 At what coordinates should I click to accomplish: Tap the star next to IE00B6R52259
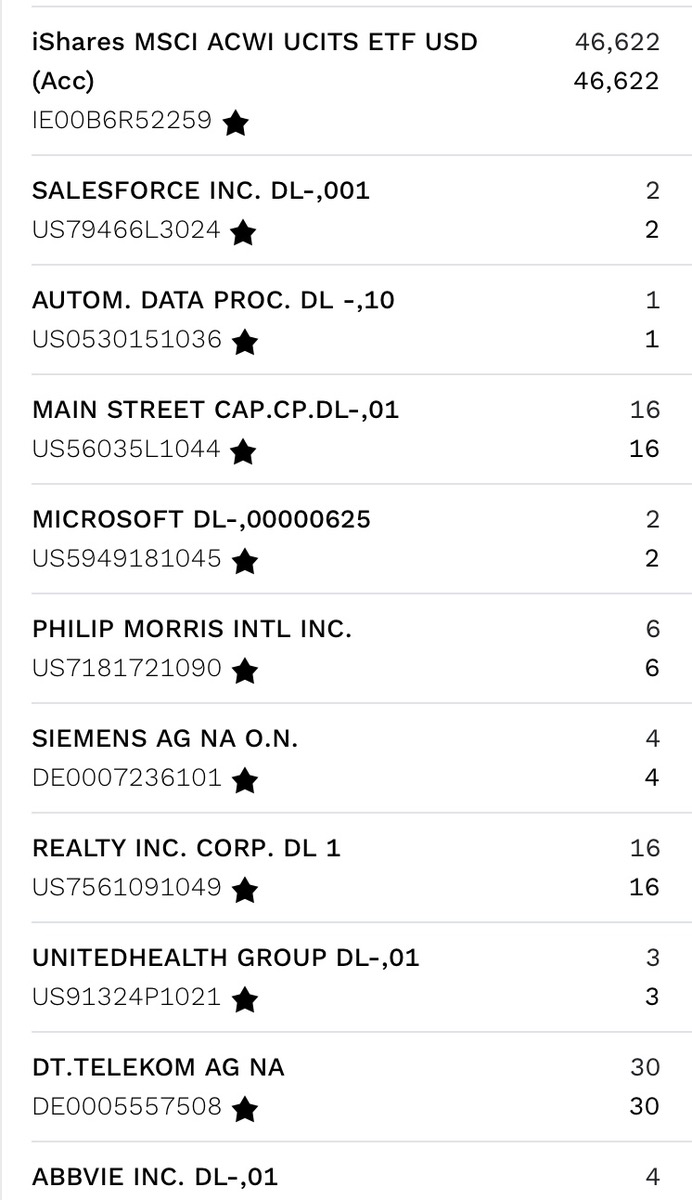(236, 123)
